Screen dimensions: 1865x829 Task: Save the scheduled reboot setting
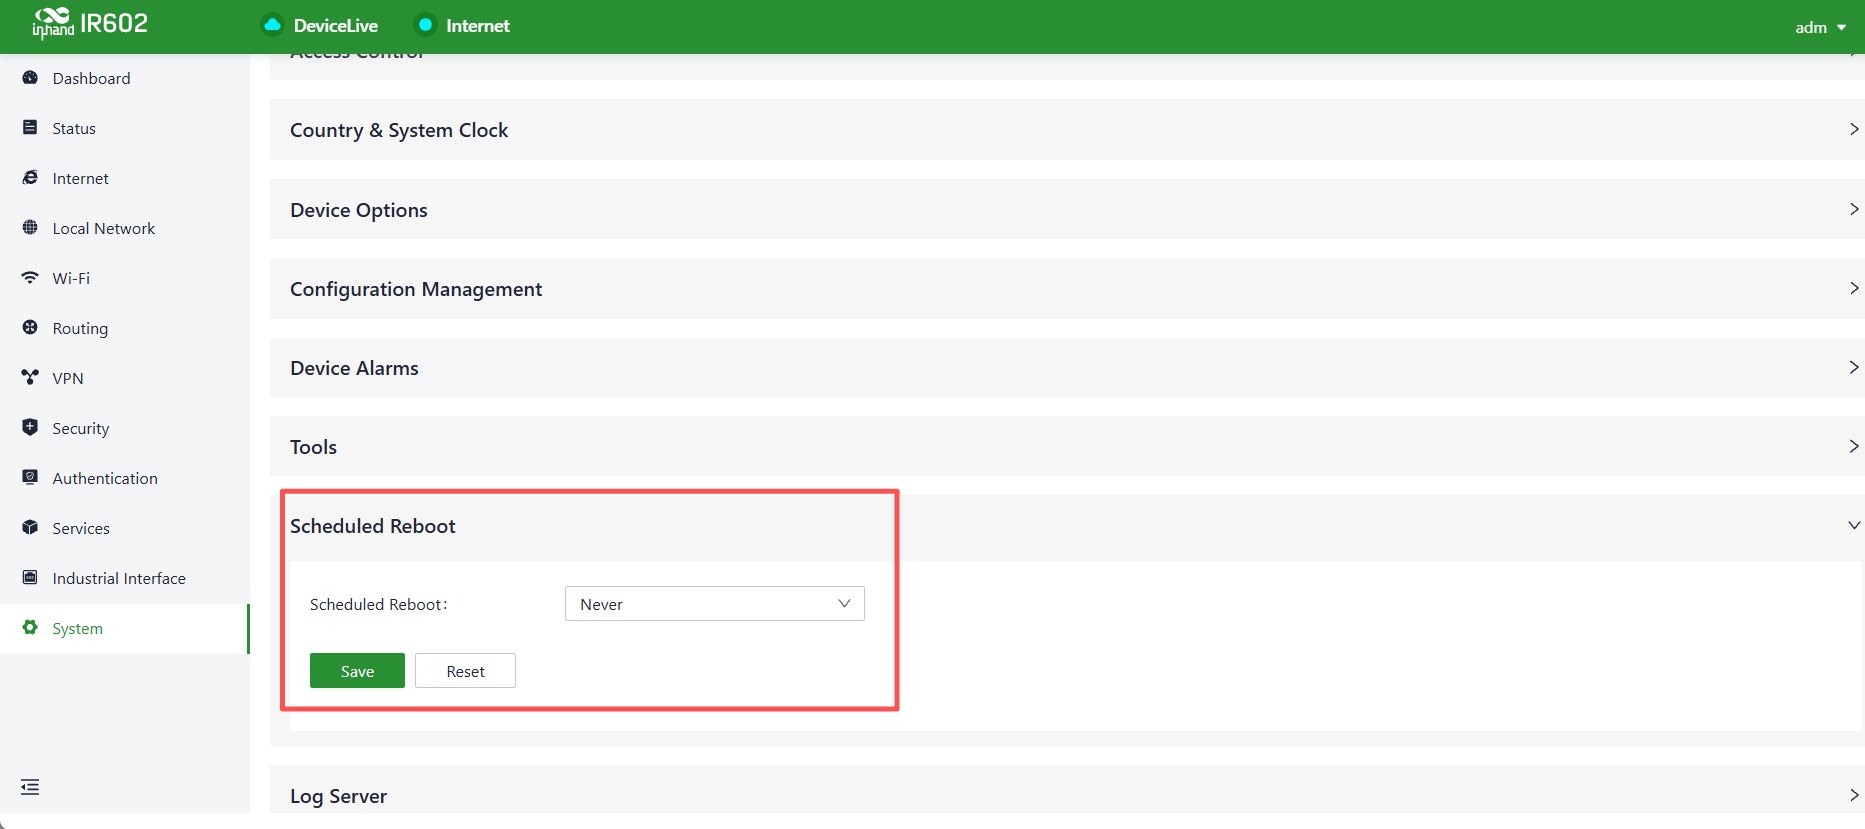pyautogui.click(x=357, y=671)
